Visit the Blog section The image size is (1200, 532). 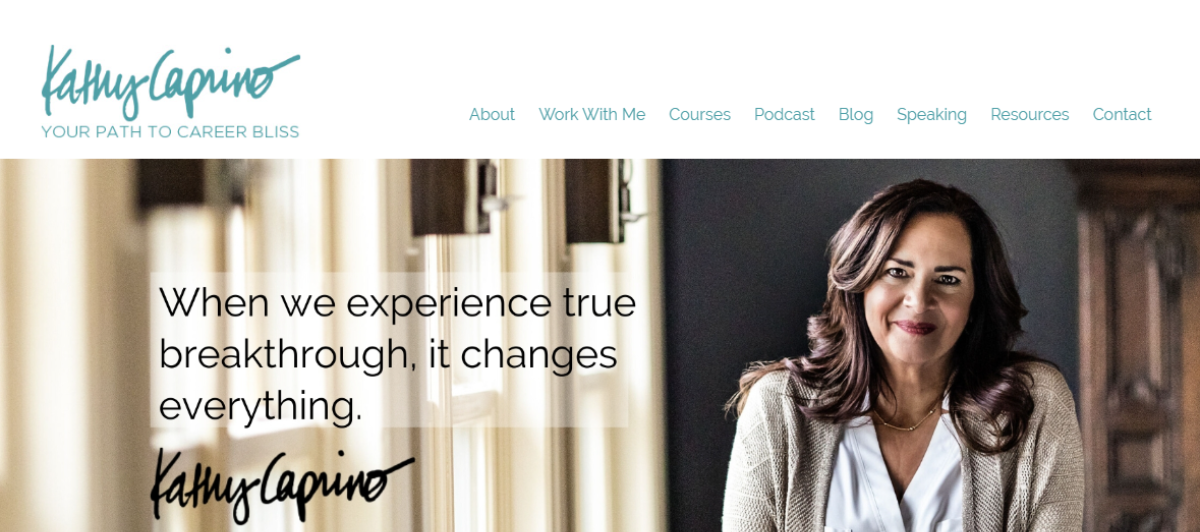tap(856, 114)
